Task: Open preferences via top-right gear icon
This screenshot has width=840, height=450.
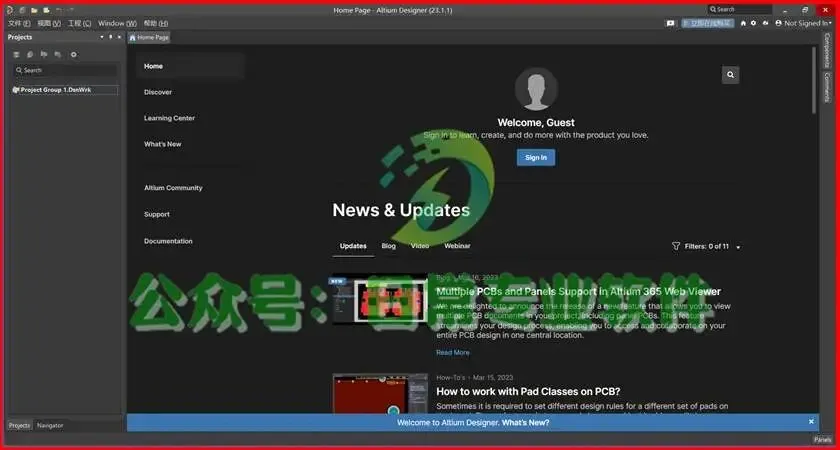Action: [753, 23]
